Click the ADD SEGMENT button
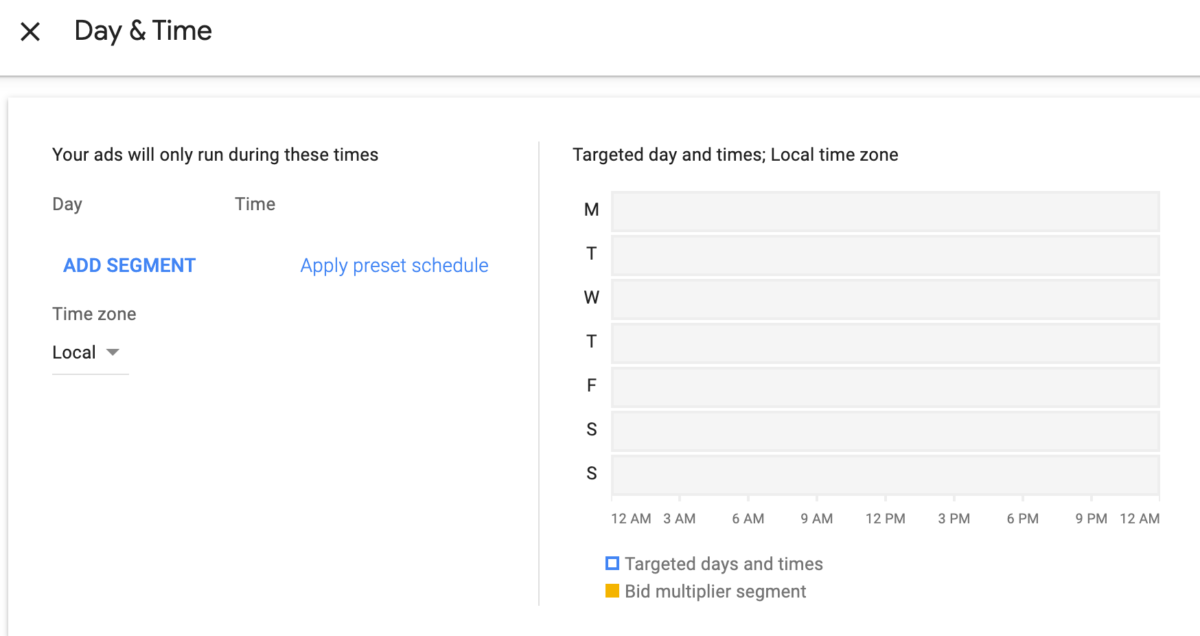 click(x=129, y=265)
